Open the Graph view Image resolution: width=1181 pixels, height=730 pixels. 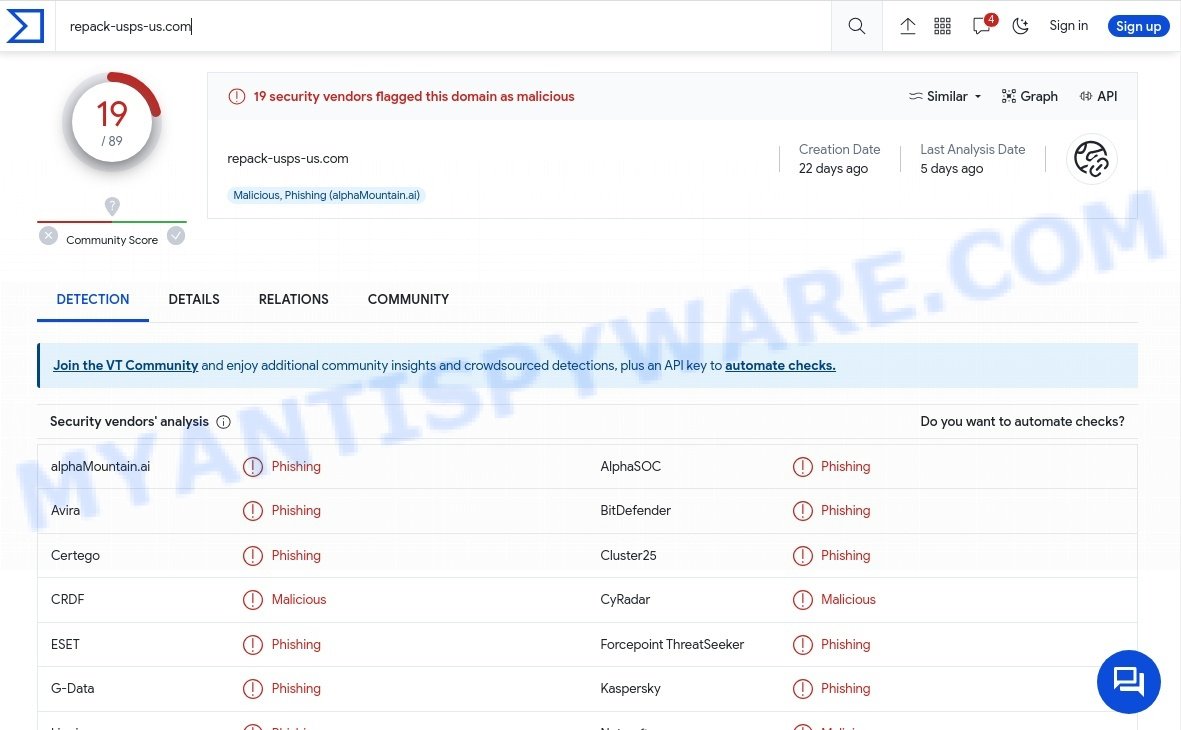pyautogui.click(x=1030, y=96)
